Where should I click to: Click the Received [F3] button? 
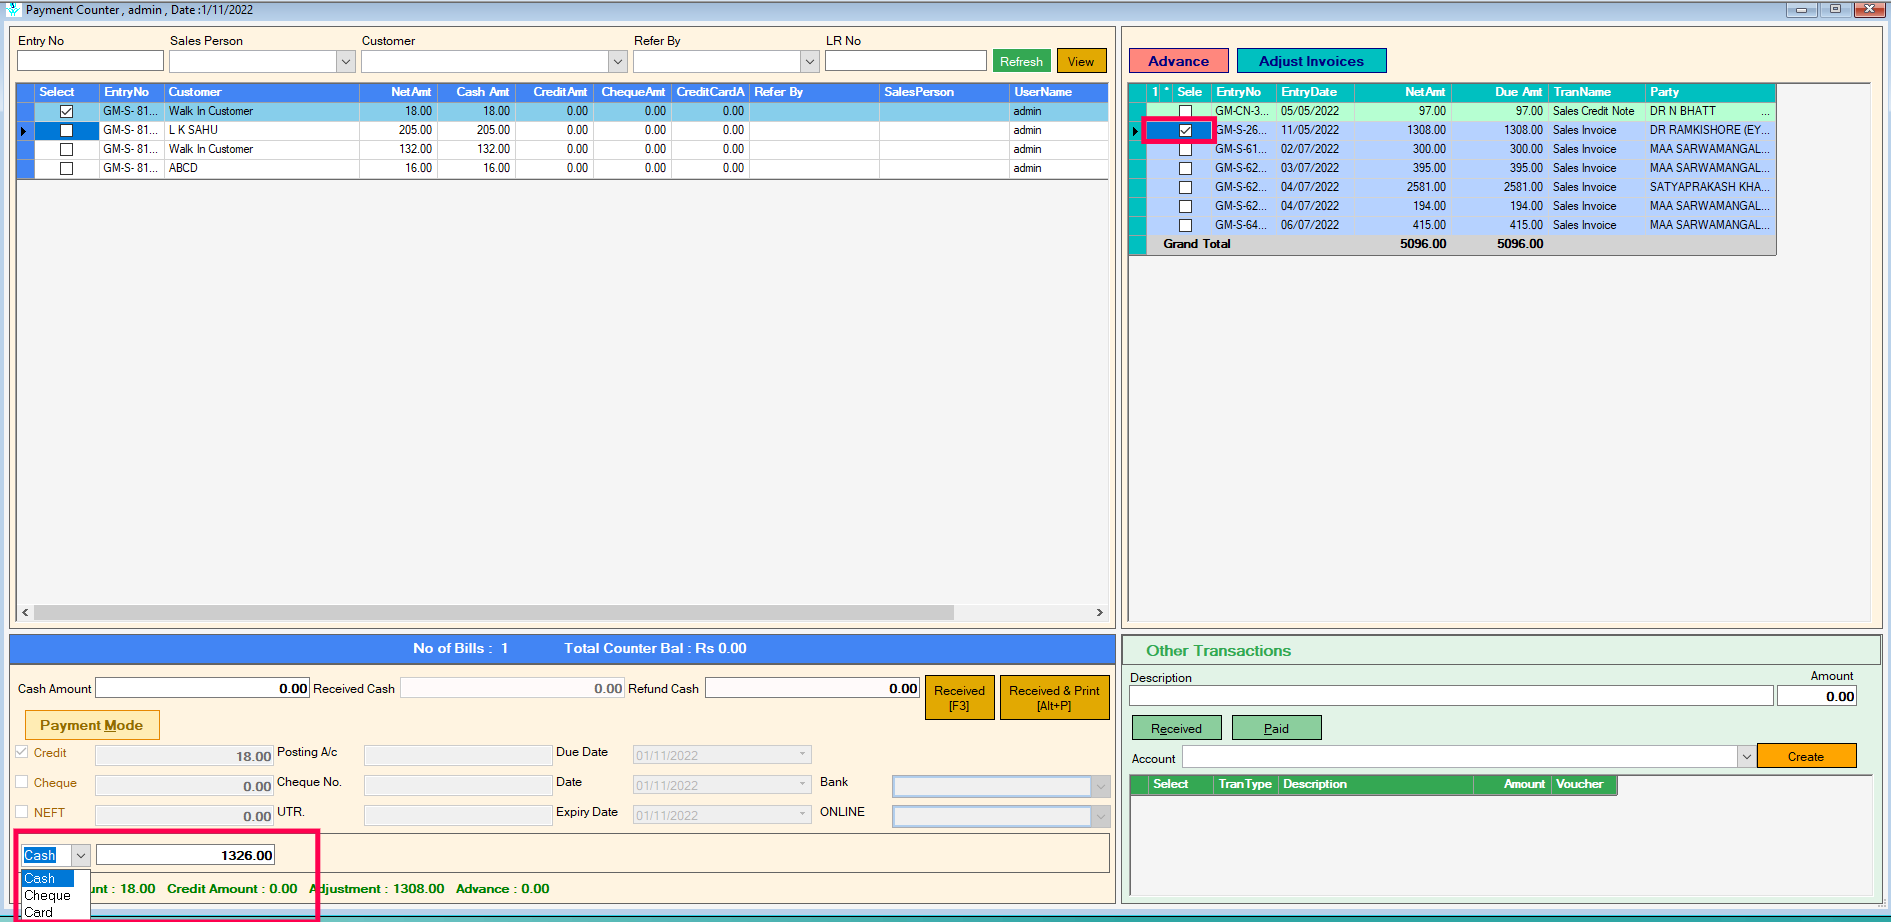(x=959, y=697)
